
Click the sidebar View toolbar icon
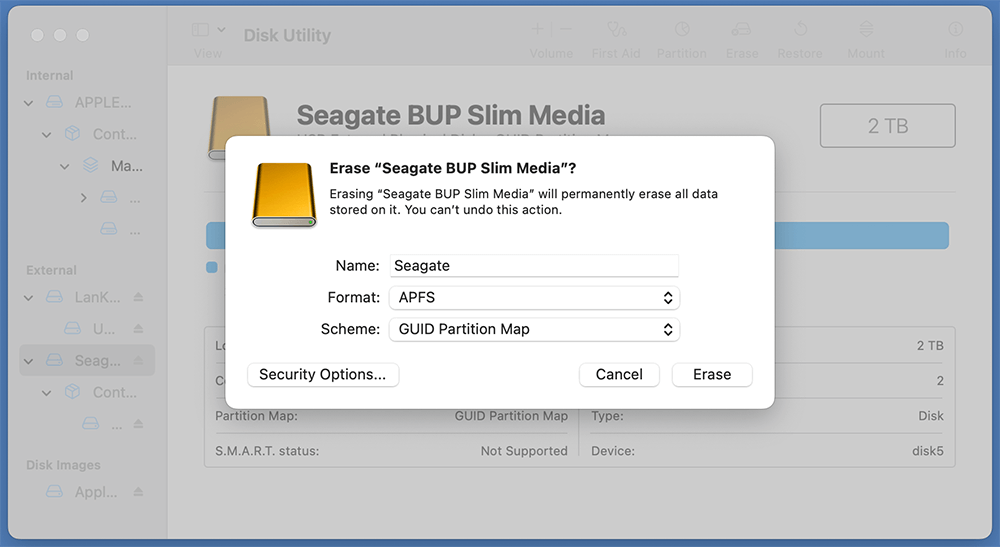tap(200, 29)
